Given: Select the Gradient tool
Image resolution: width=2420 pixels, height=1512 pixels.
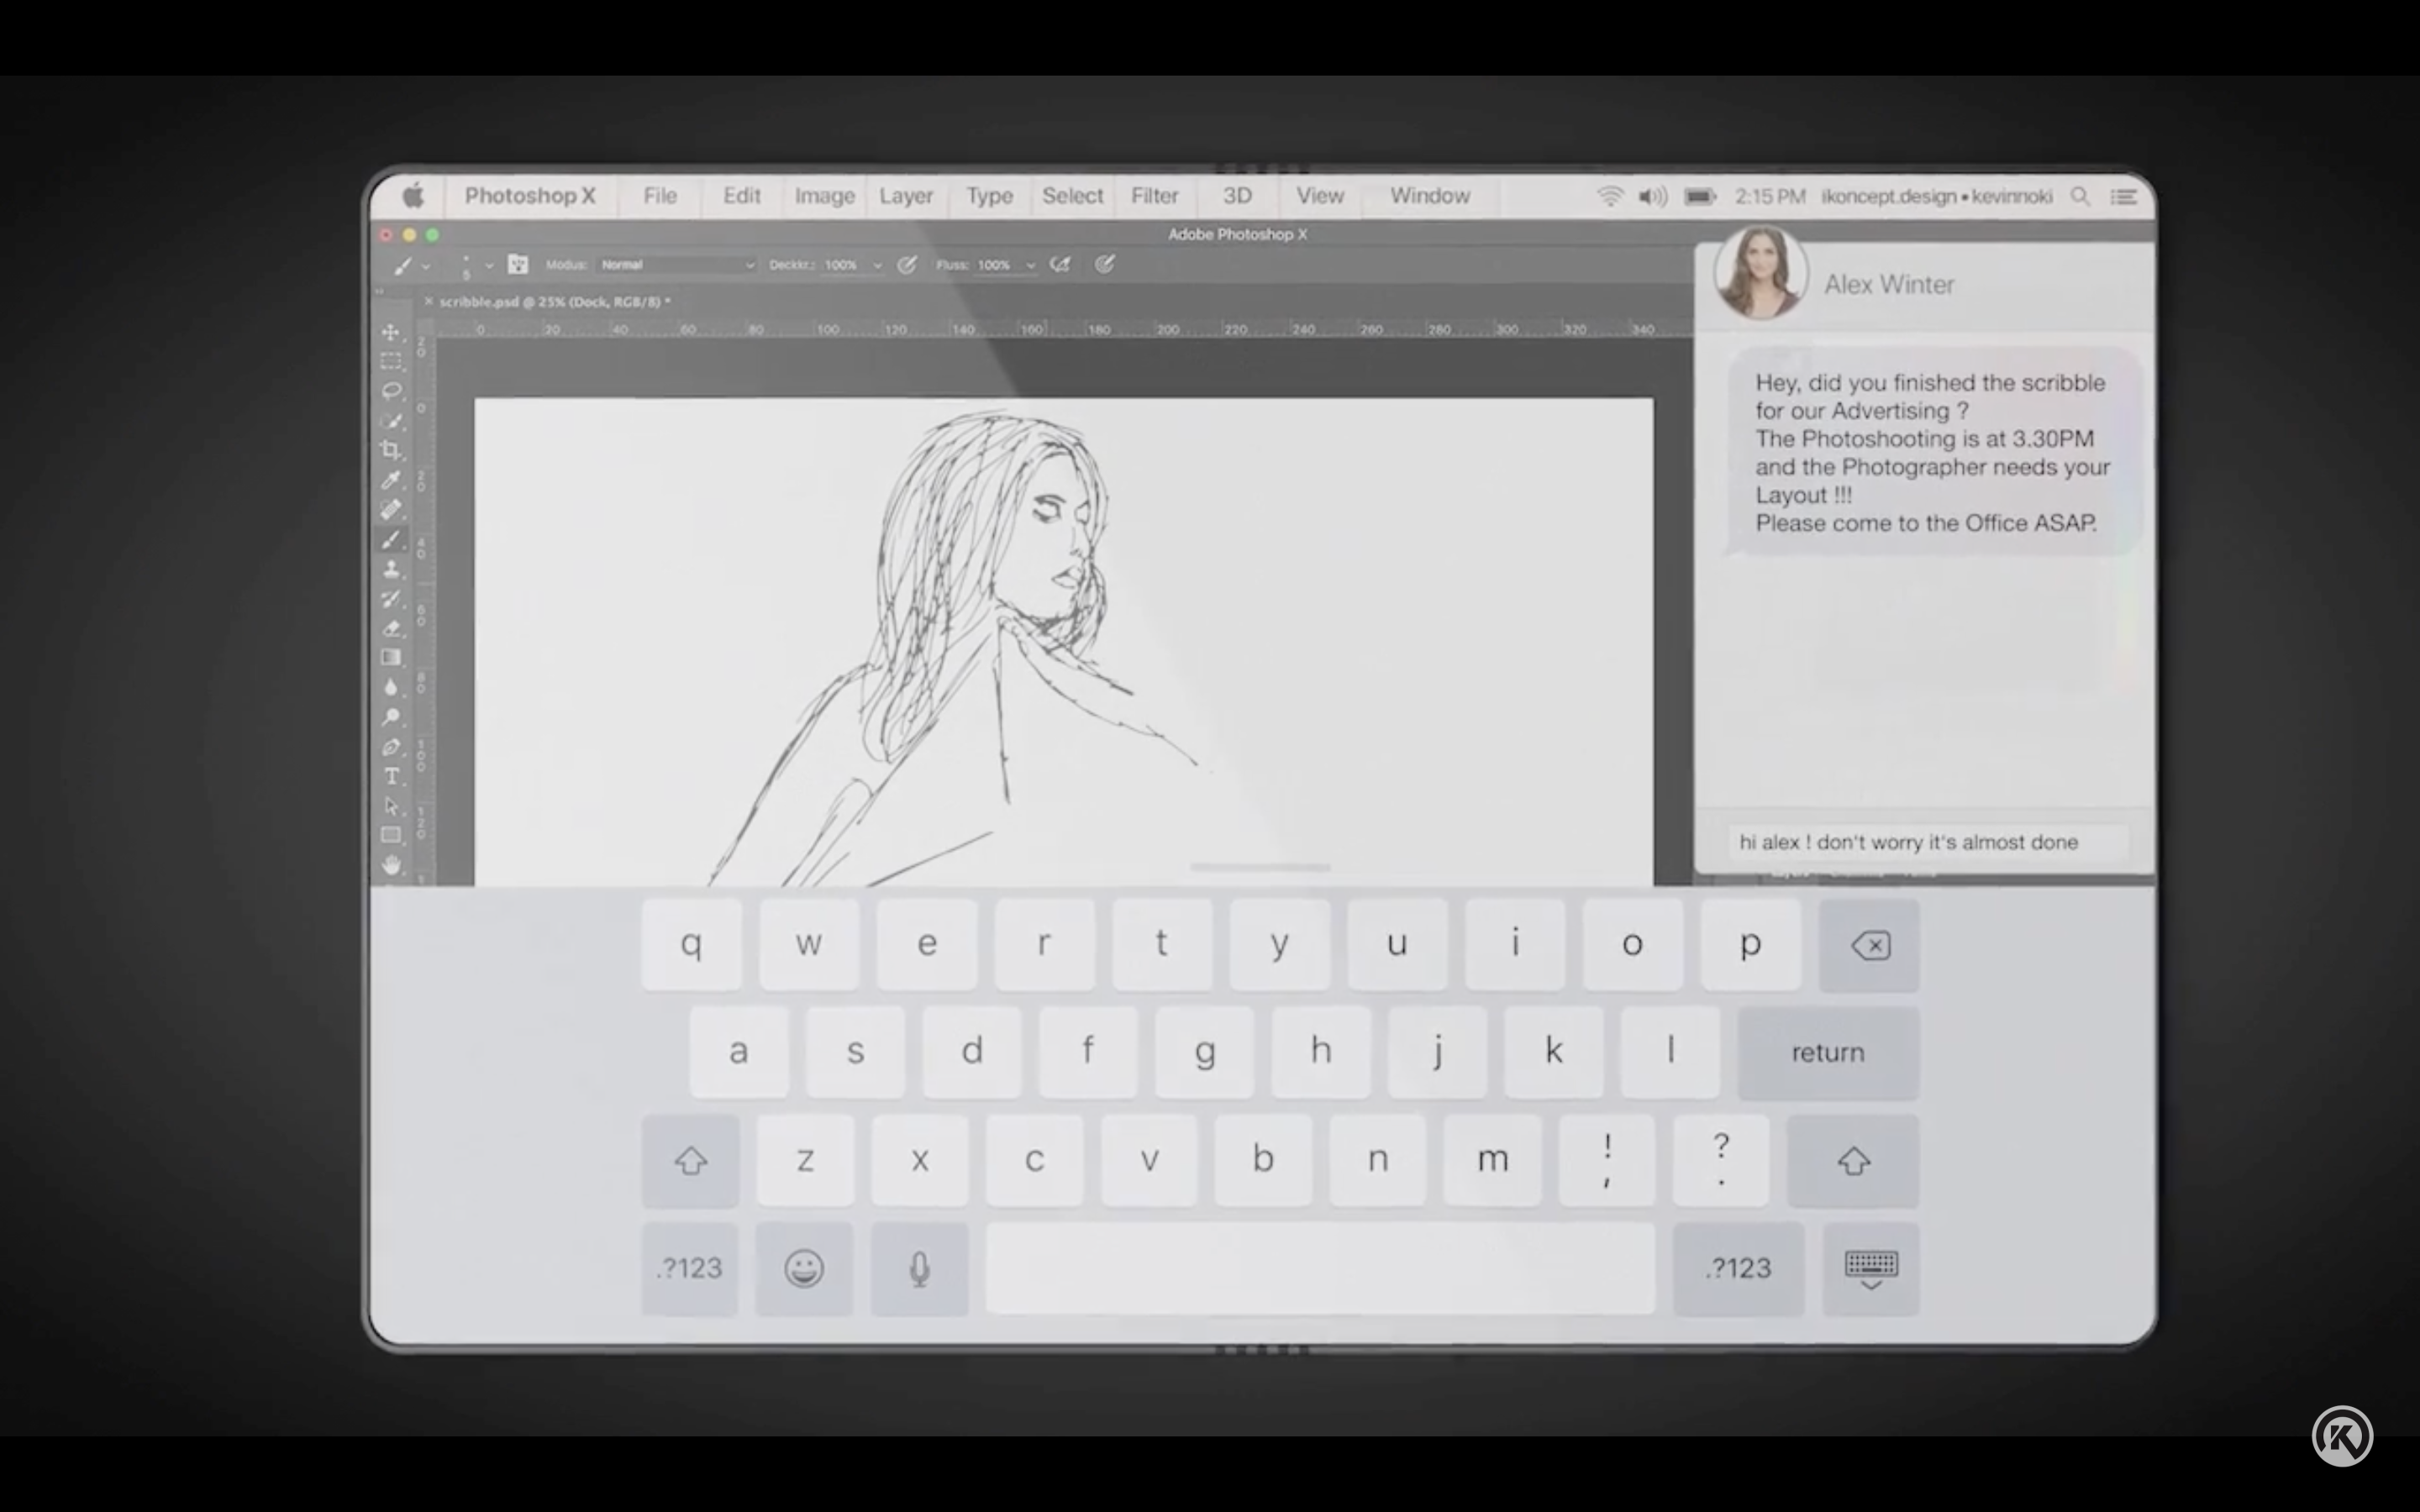Looking at the screenshot, I should click(391, 653).
